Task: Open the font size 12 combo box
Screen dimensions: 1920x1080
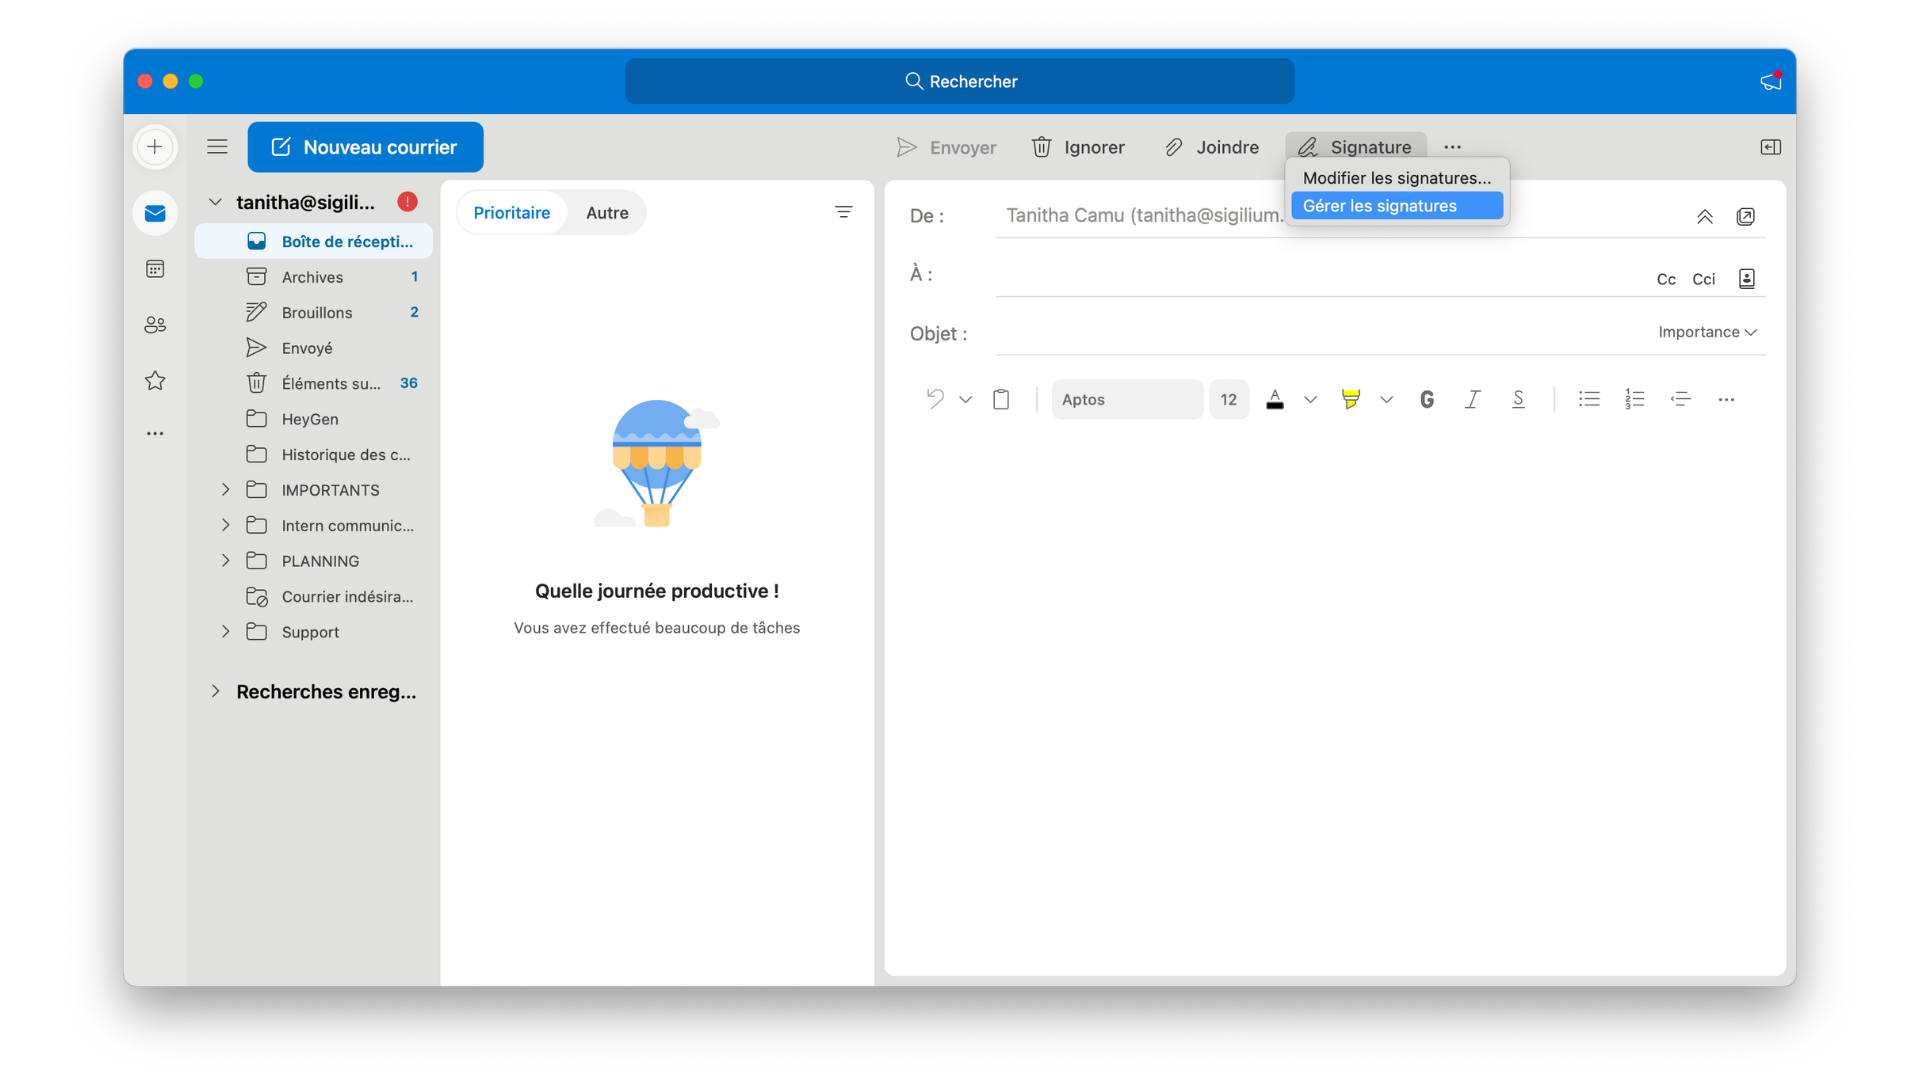Action: 1228,399
